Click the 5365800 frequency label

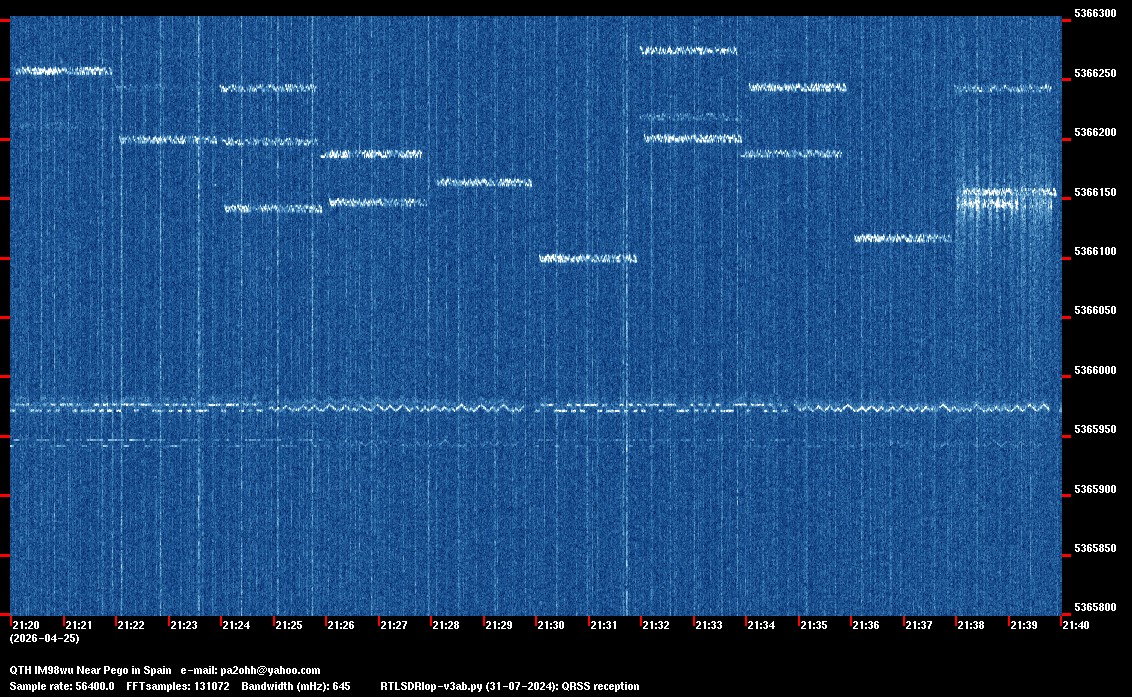click(x=1094, y=608)
